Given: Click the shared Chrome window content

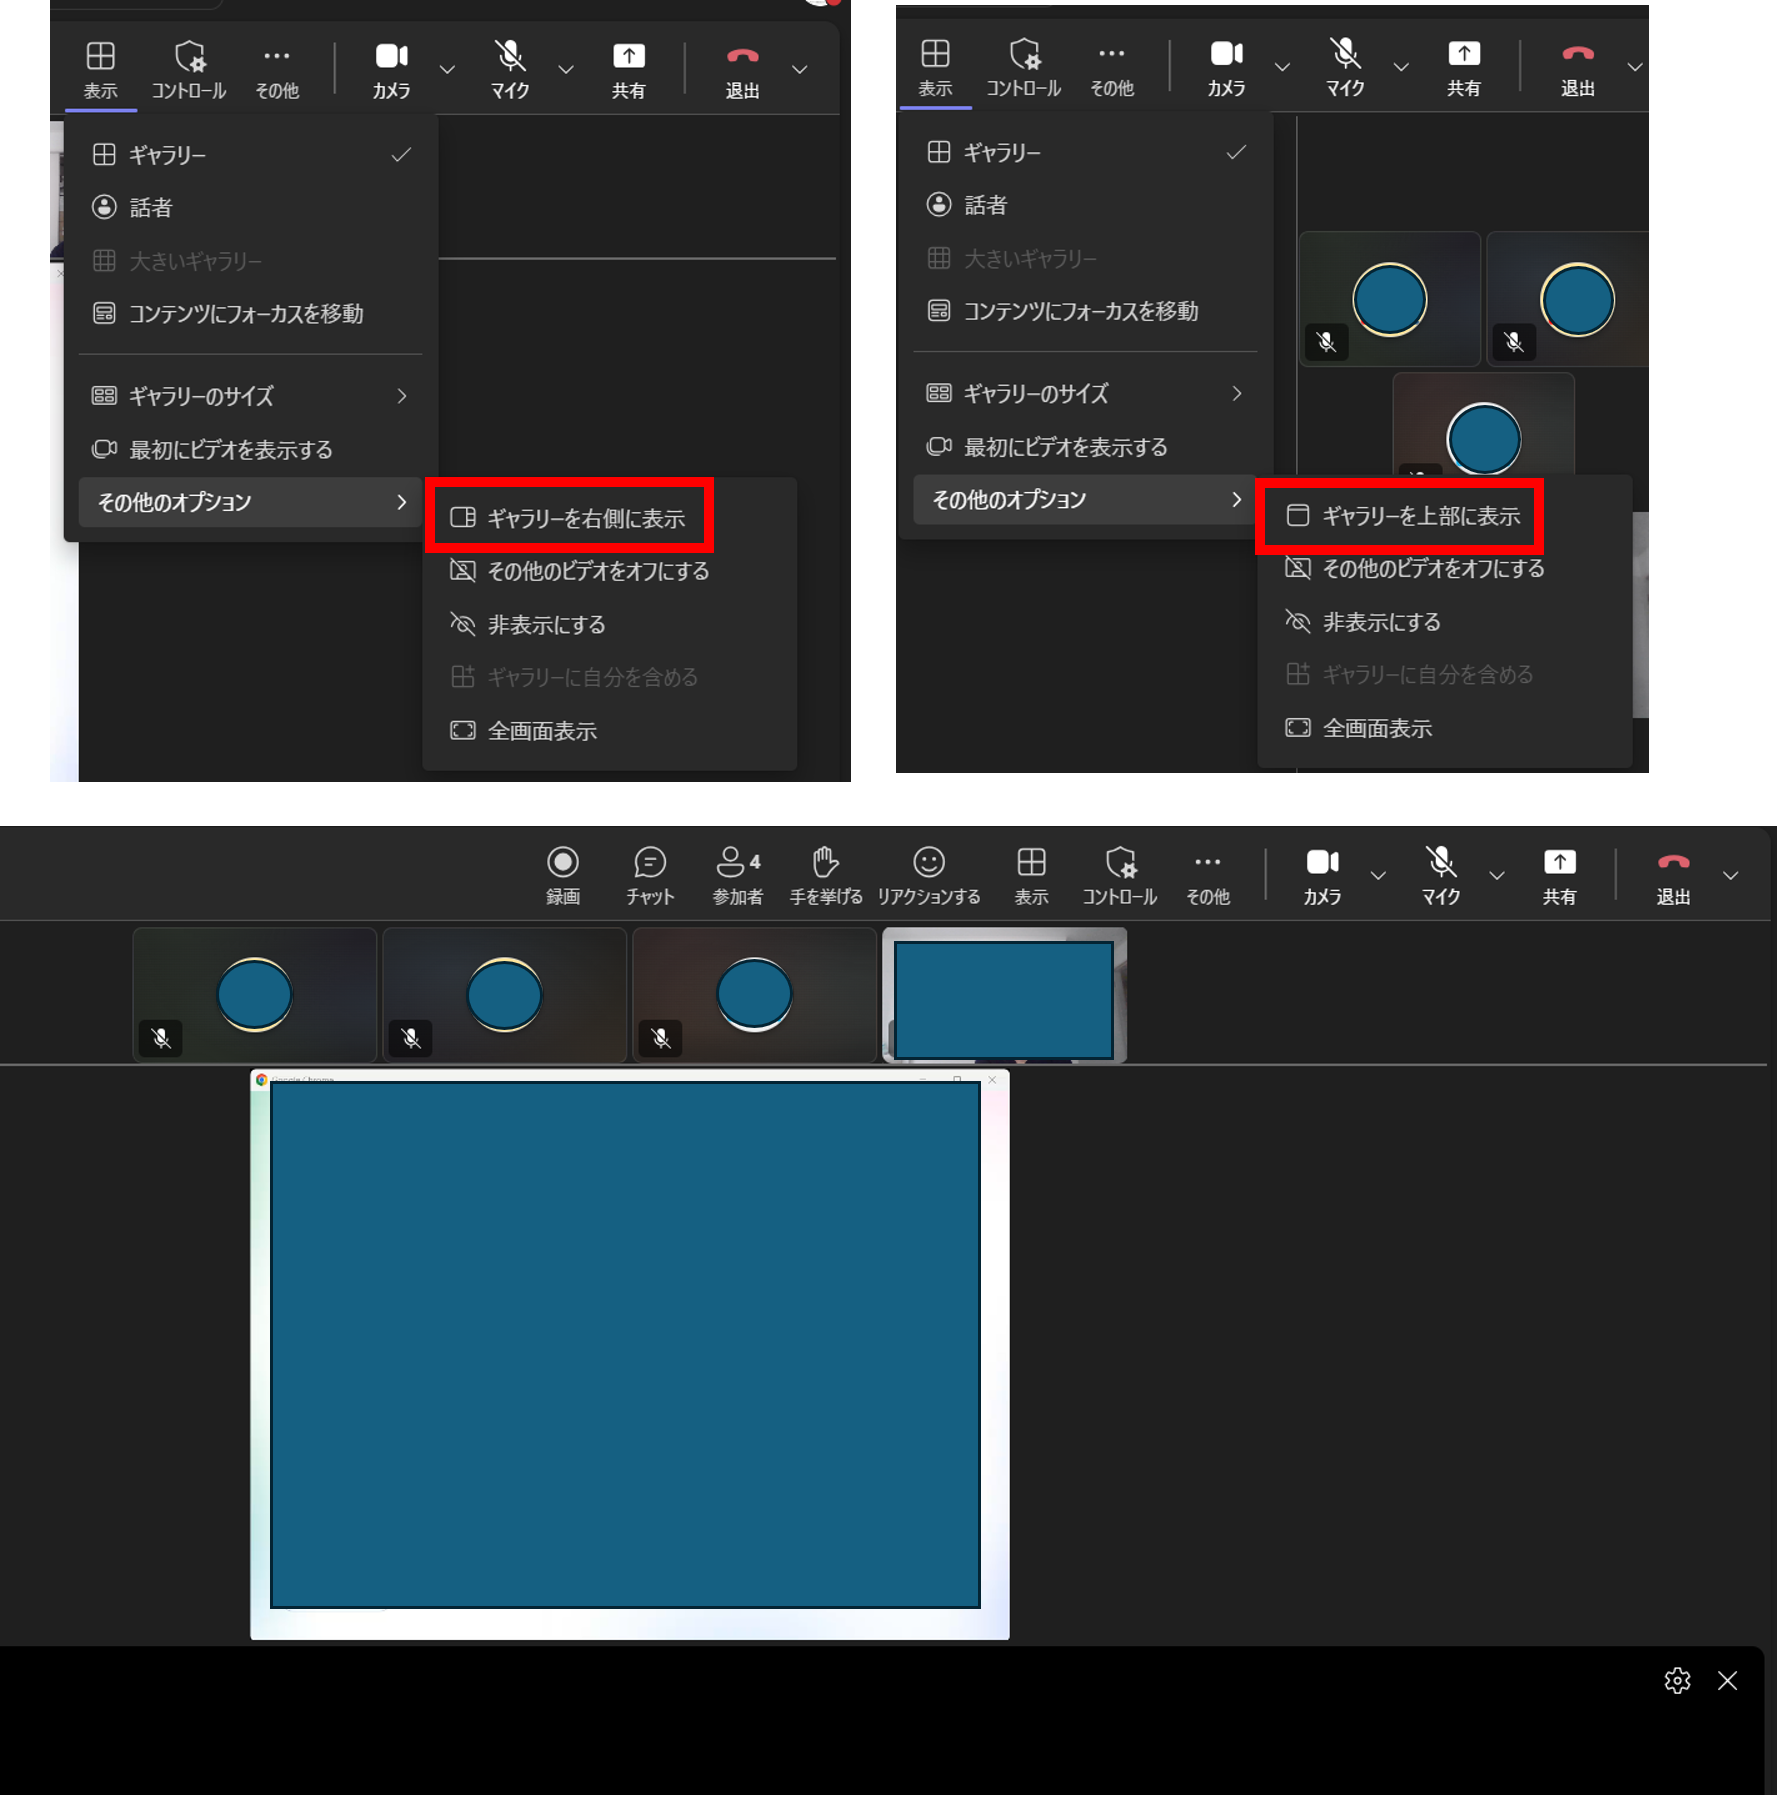Looking at the screenshot, I should pos(629,1354).
